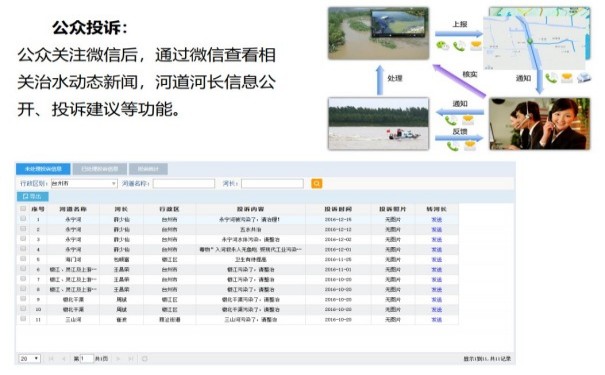Viewport: 605px width, 375px height.
Task: Check the checkbox for row 2
Action: pyautogui.click(x=23, y=229)
